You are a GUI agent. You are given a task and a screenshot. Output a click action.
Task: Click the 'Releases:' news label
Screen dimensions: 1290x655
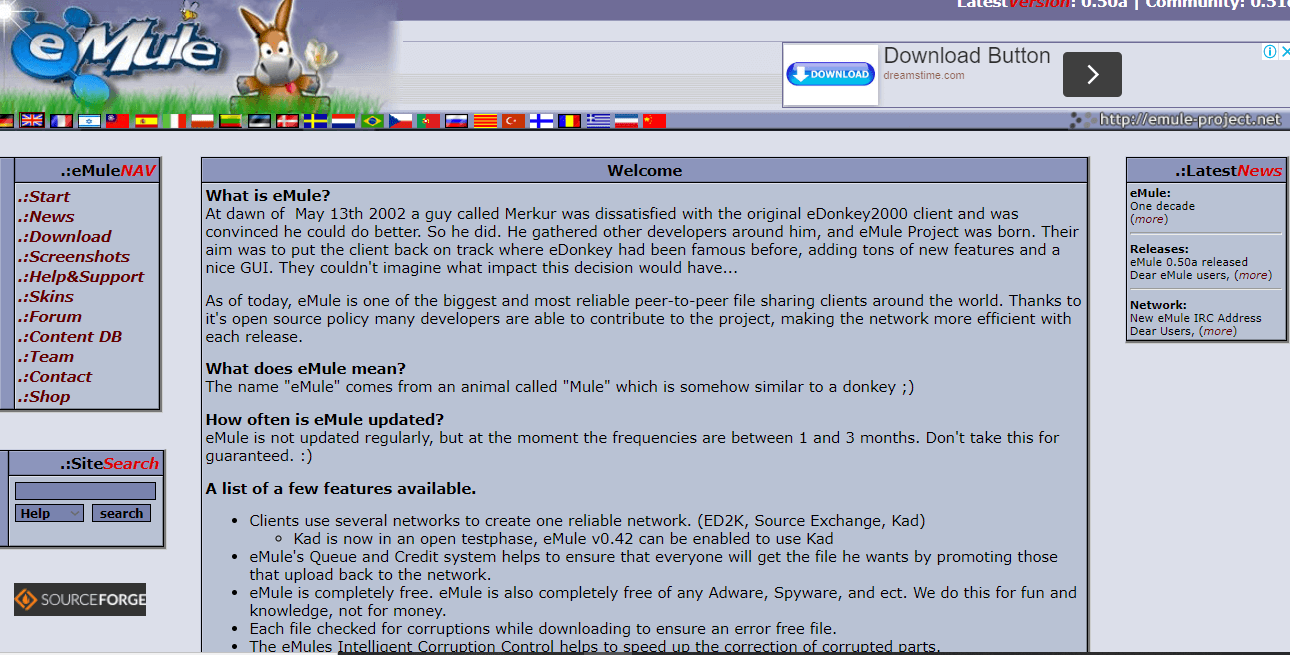tap(1159, 249)
